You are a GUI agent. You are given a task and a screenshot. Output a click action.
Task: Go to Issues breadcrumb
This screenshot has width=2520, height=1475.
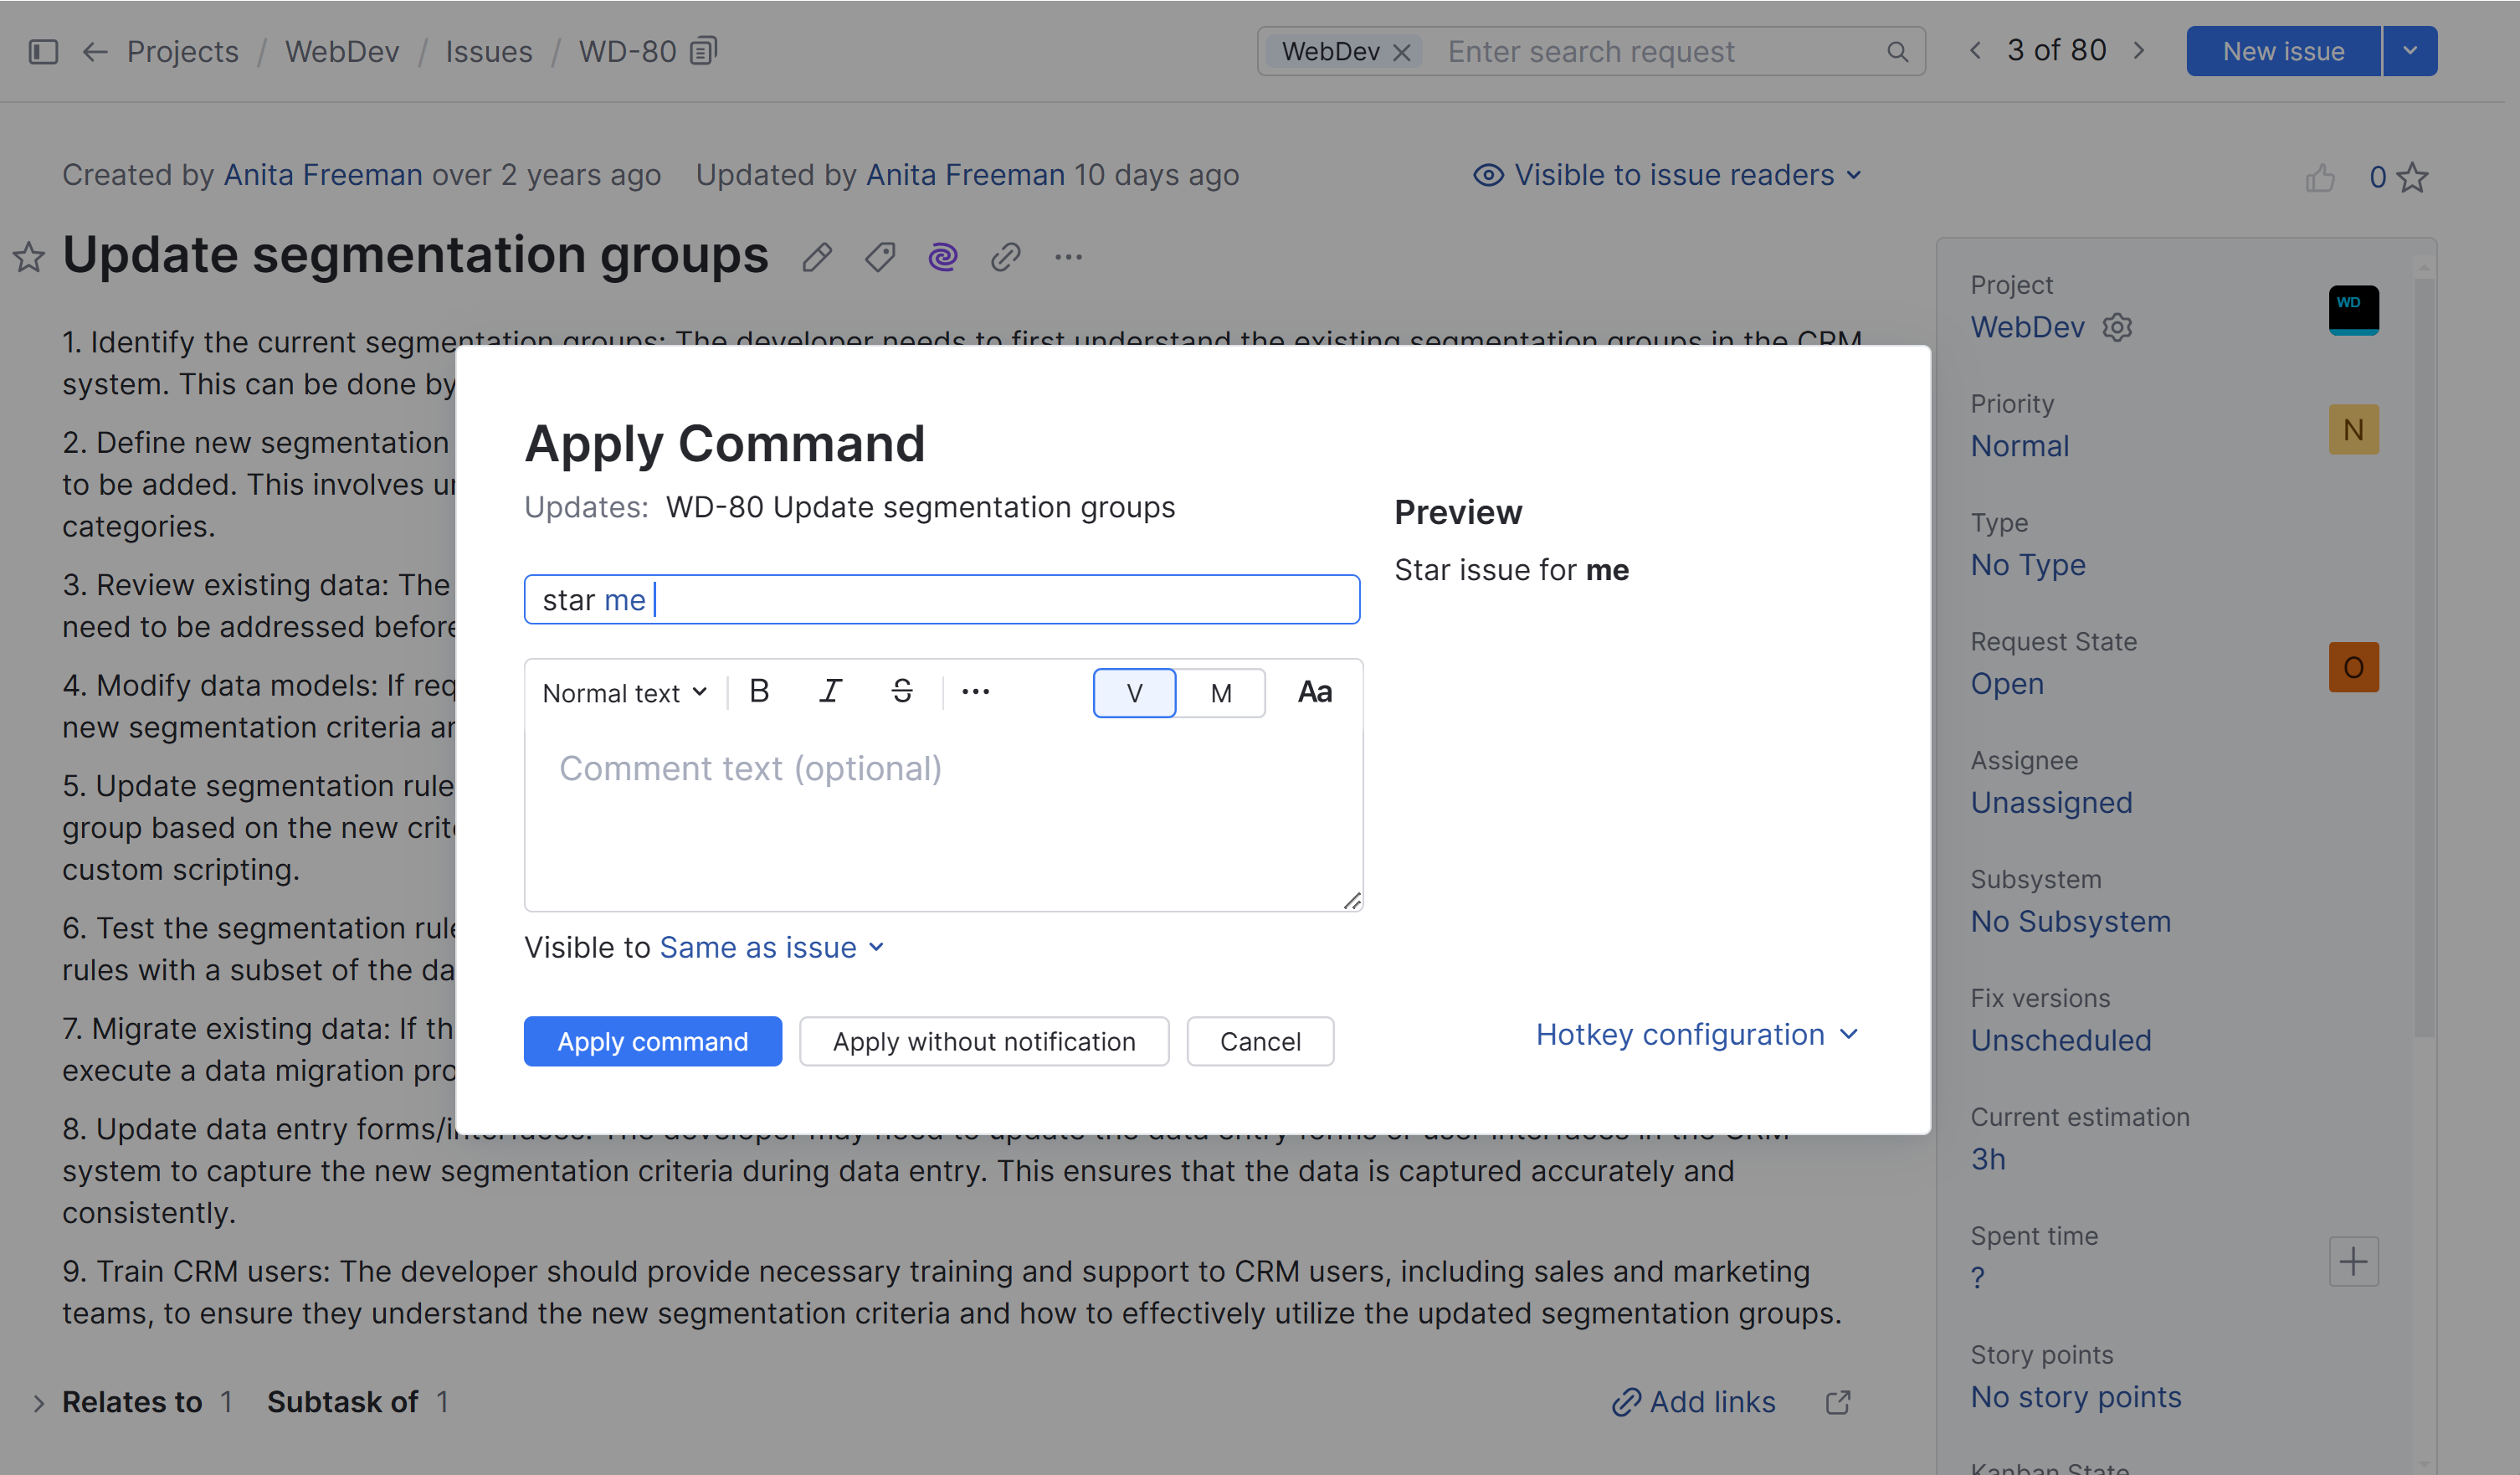point(488,51)
